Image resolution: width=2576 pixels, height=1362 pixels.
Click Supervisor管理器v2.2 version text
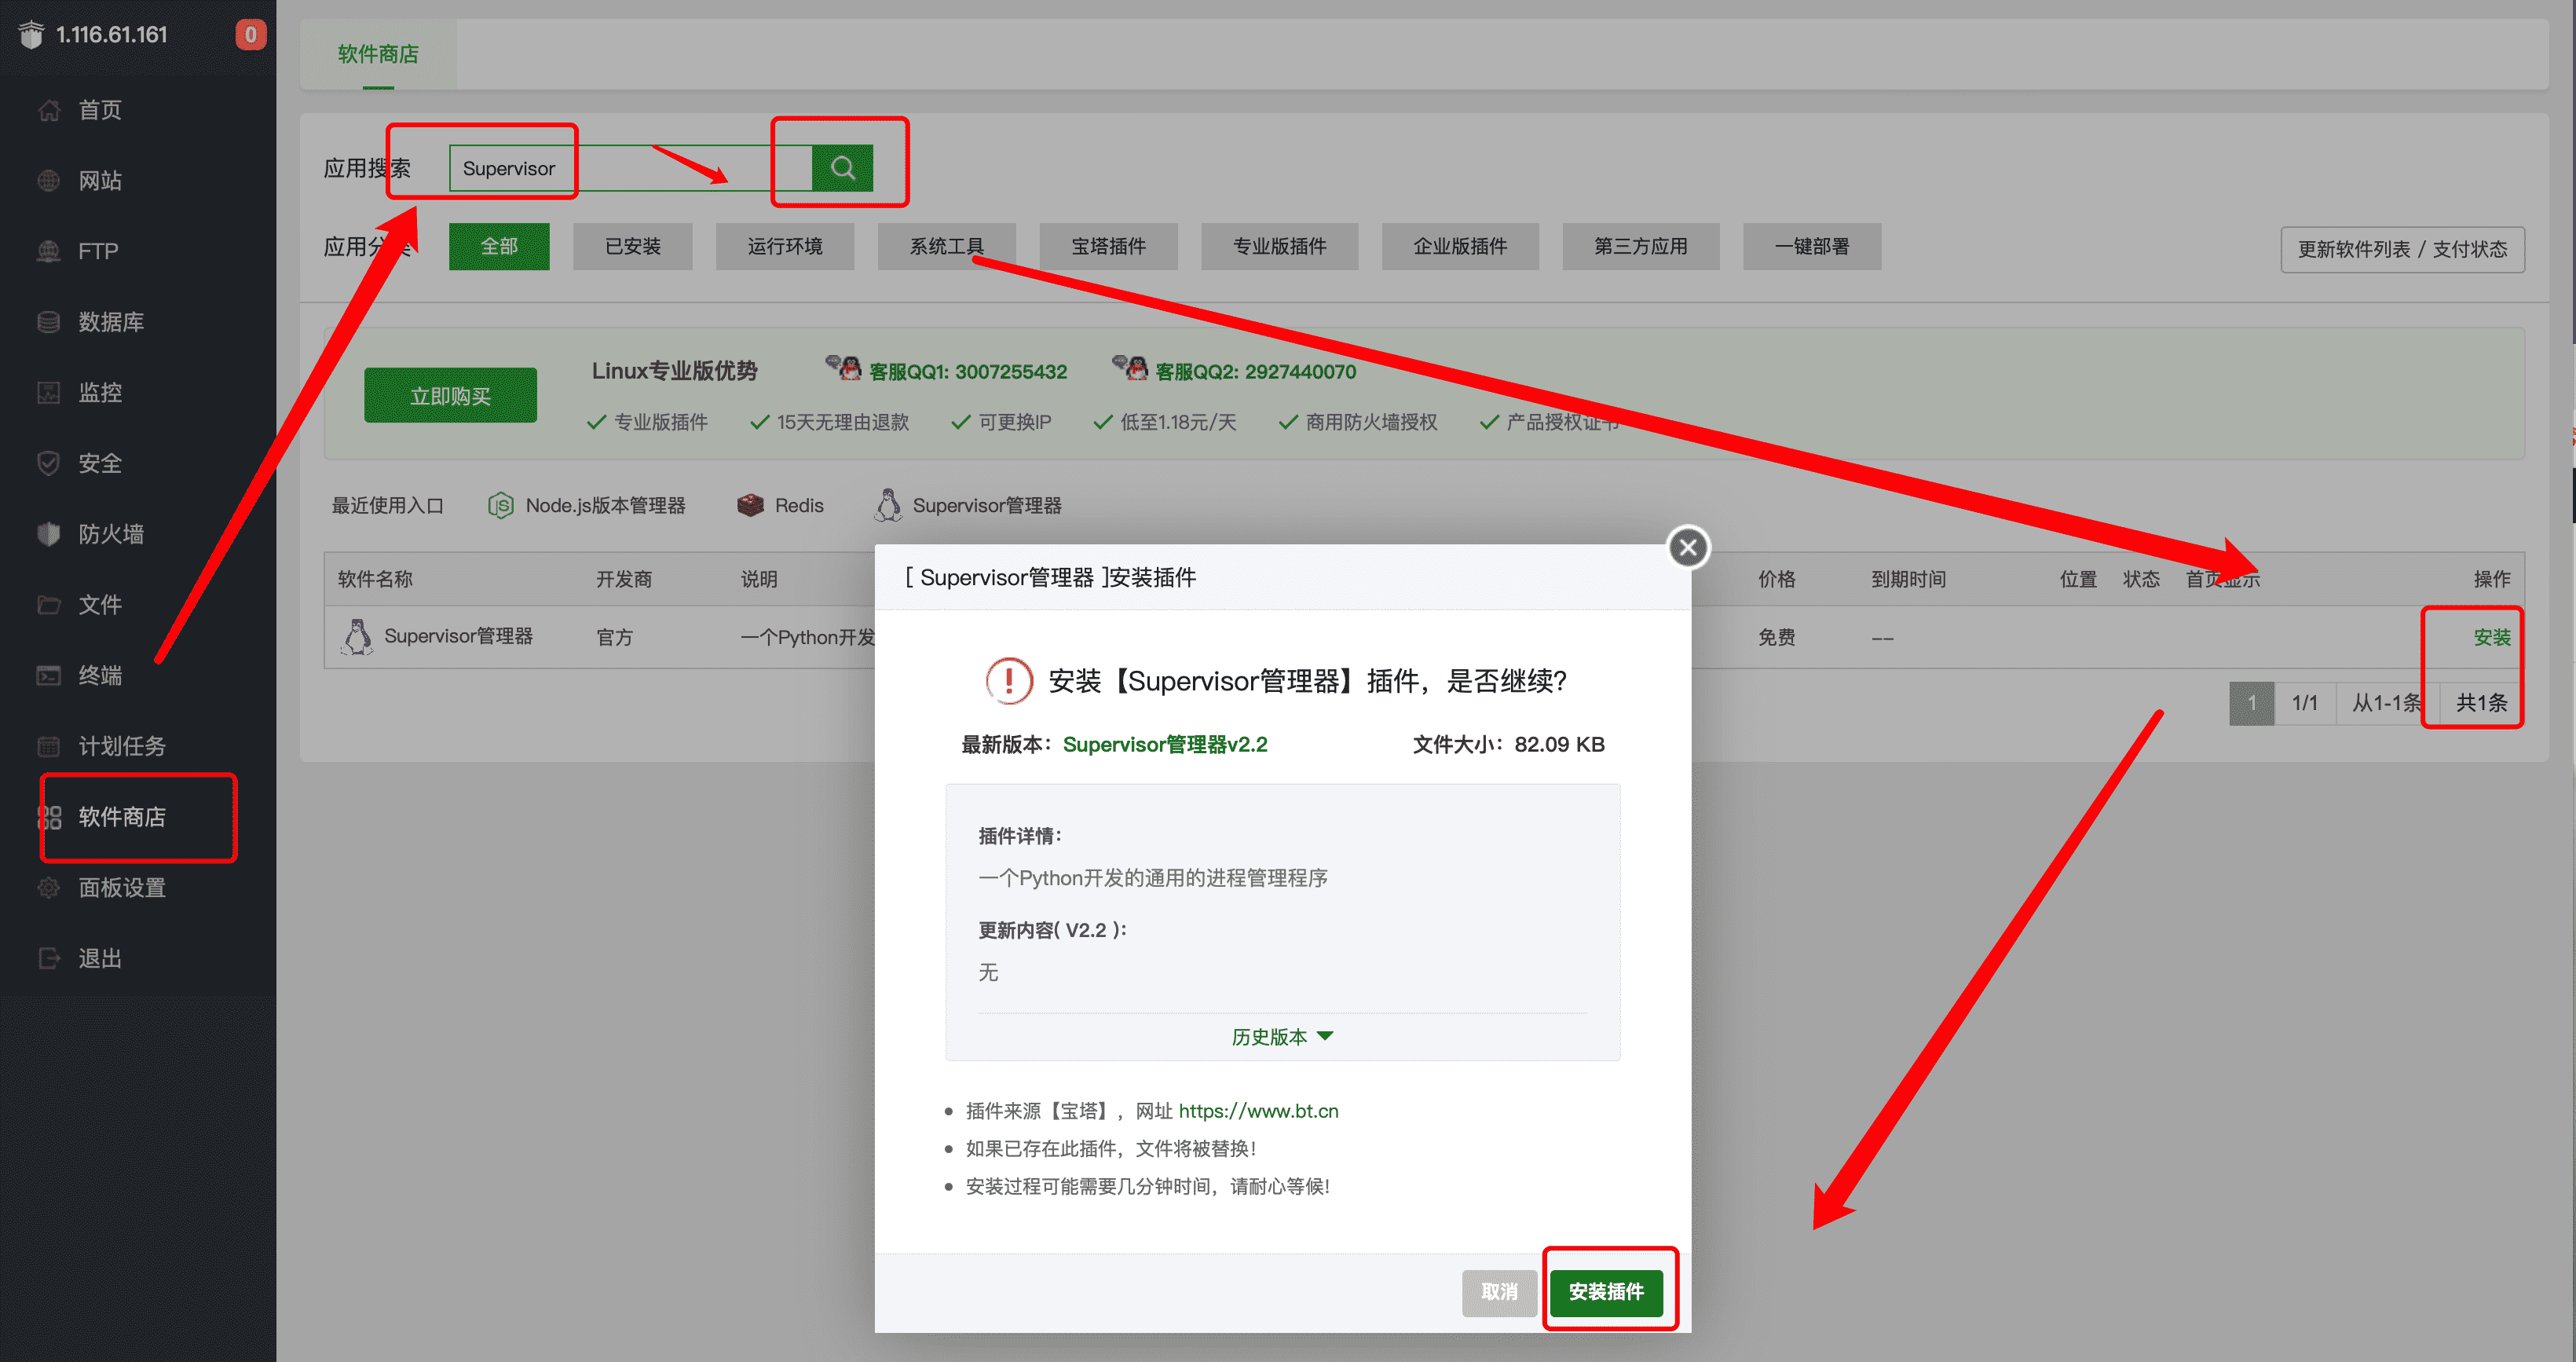click(x=1165, y=745)
